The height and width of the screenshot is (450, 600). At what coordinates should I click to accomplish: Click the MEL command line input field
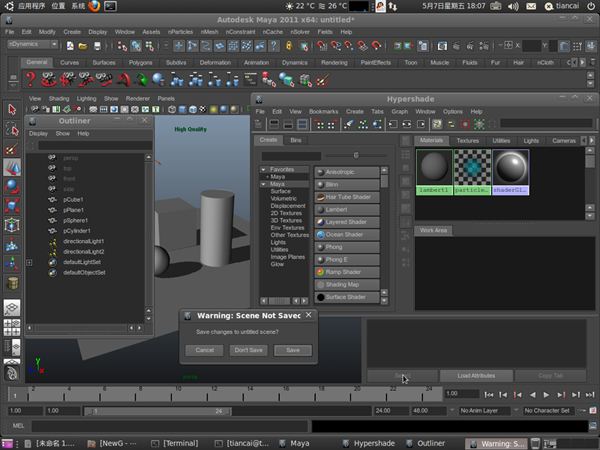[x=170, y=426]
